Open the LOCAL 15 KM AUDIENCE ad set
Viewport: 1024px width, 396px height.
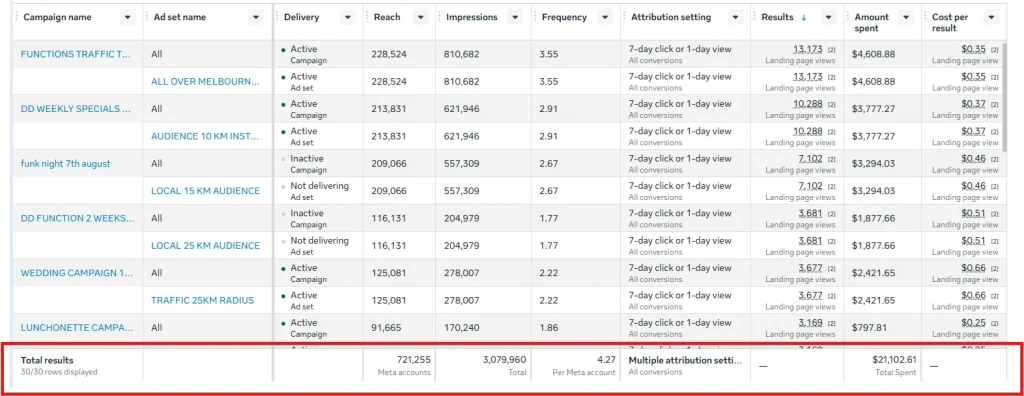(x=205, y=191)
